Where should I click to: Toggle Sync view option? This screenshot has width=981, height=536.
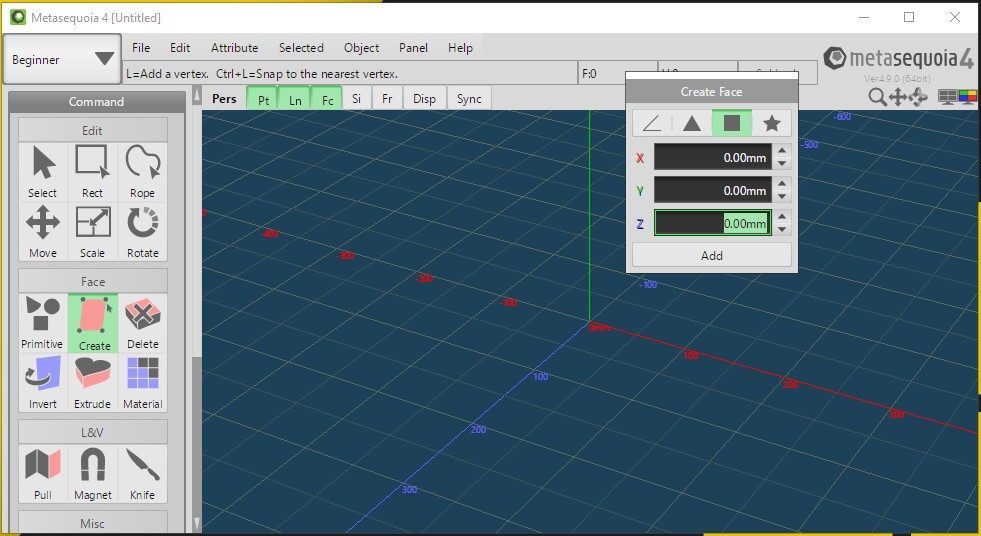click(469, 99)
